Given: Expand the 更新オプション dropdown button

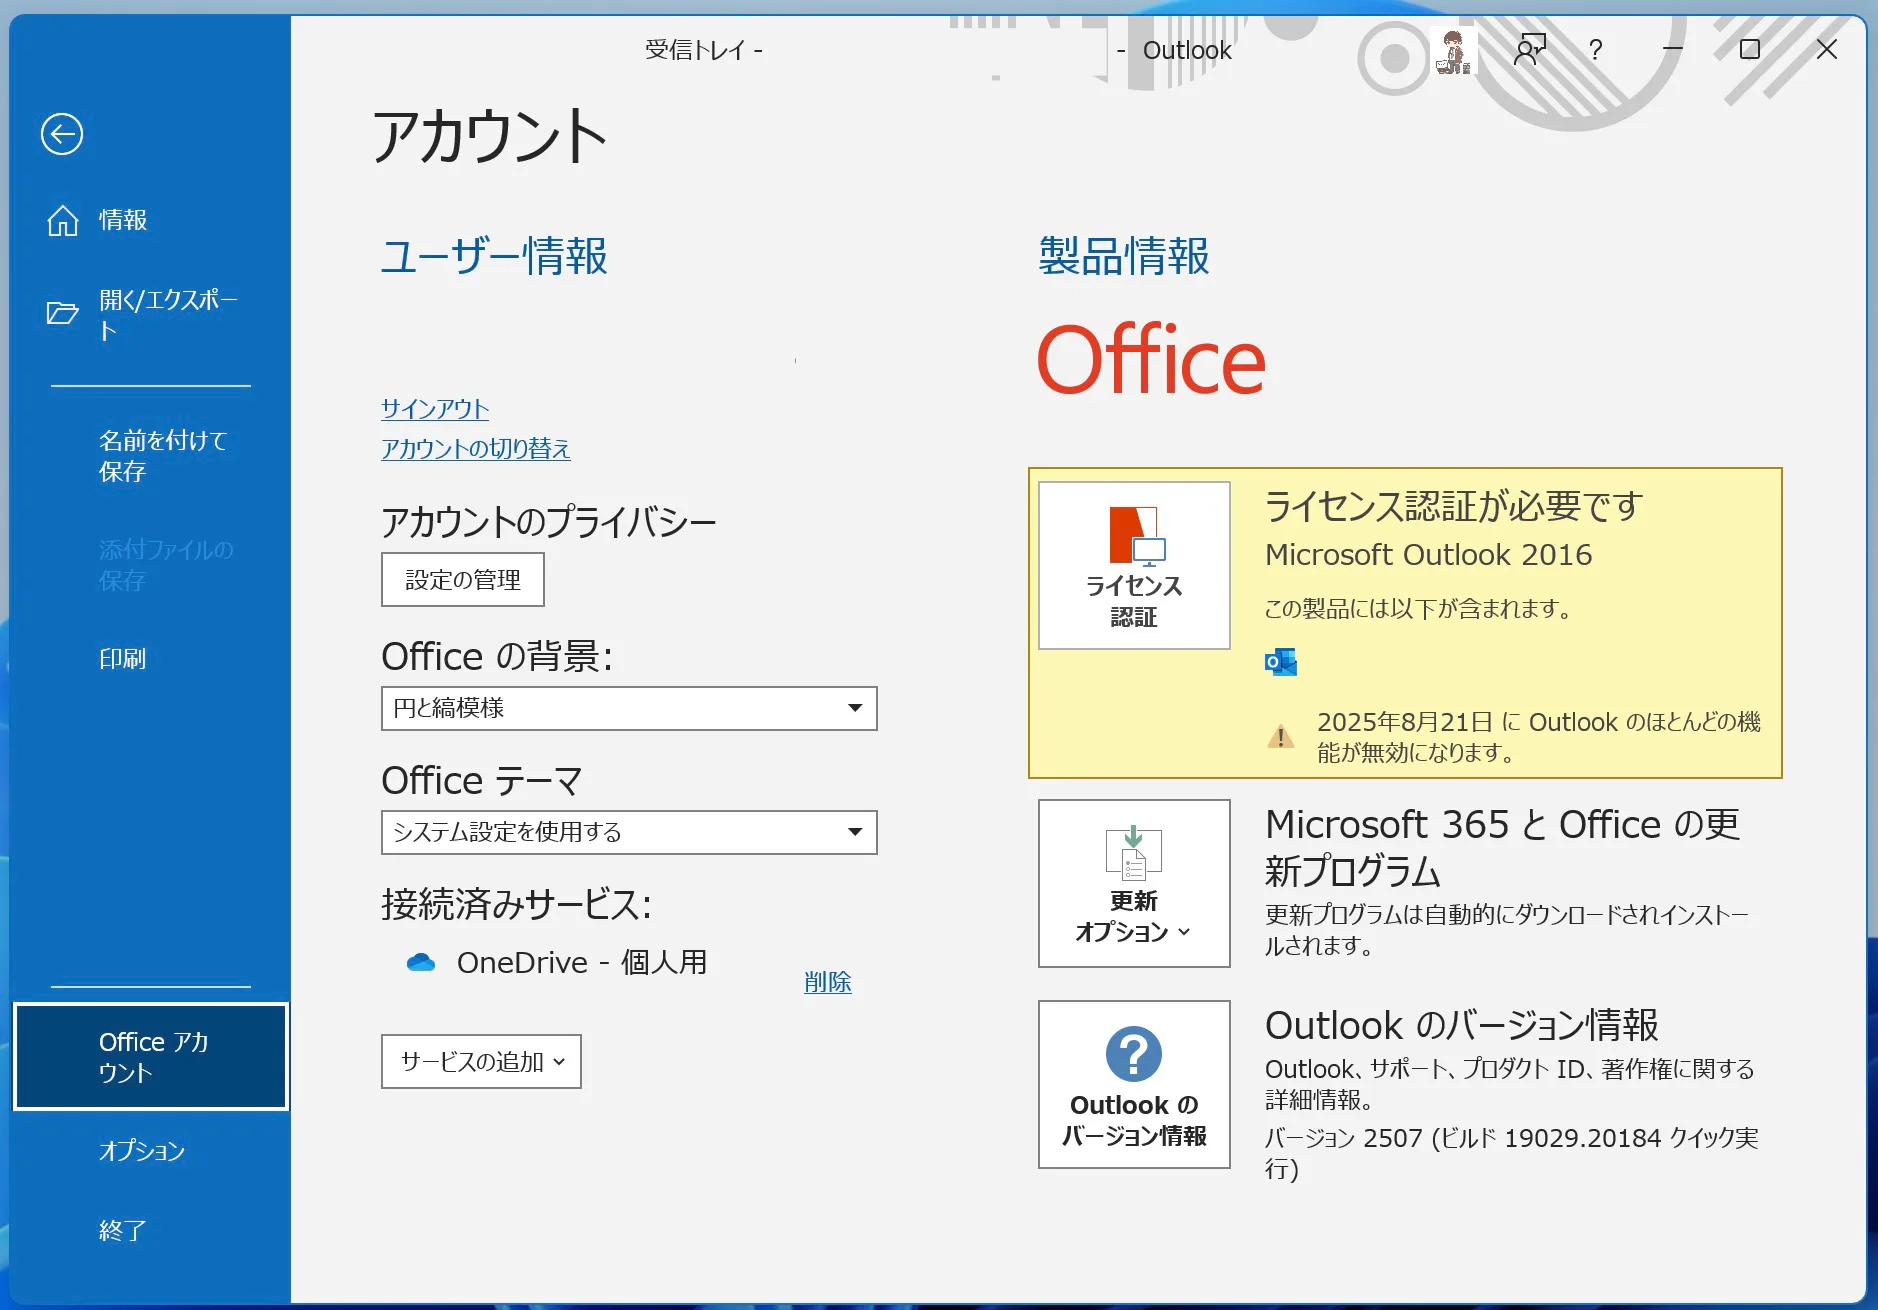Looking at the screenshot, I should coord(1134,883).
